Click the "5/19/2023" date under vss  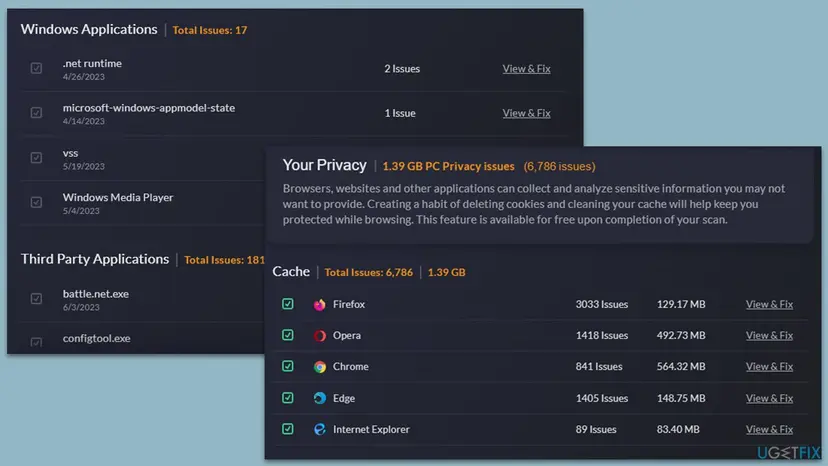[x=83, y=166]
